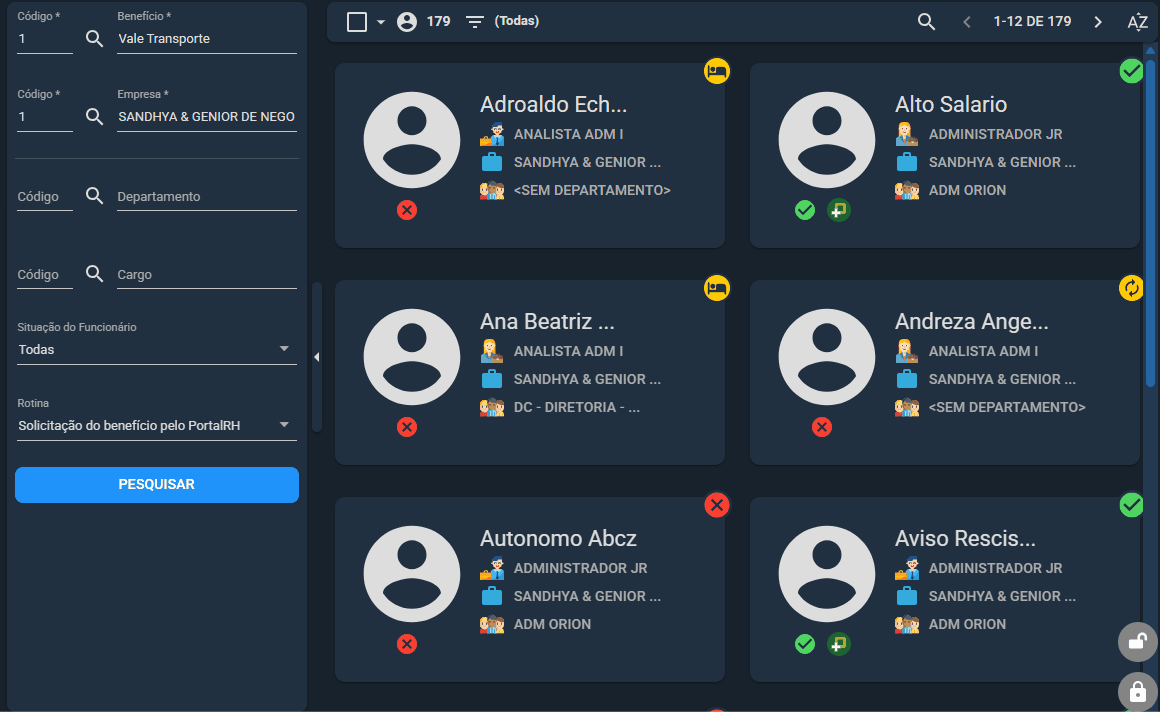Screen dimensions: 1160x712
Task: Click the Empresa Código input field
Action: pos(45,117)
